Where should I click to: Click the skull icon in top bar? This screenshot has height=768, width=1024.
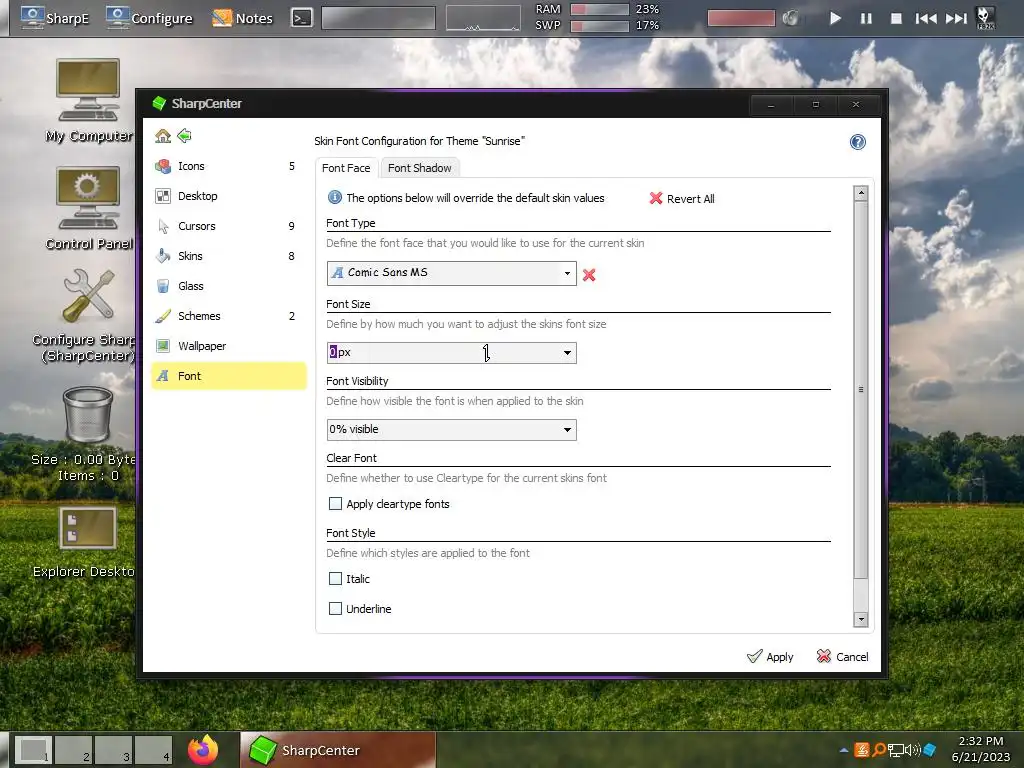pyautogui.click(x=985, y=18)
